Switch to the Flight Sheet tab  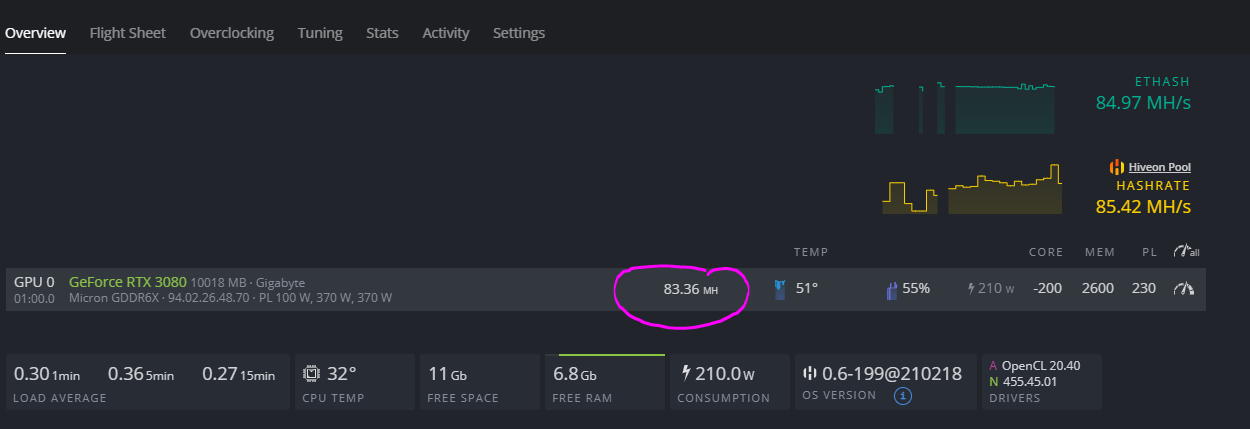[x=128, y=33]
